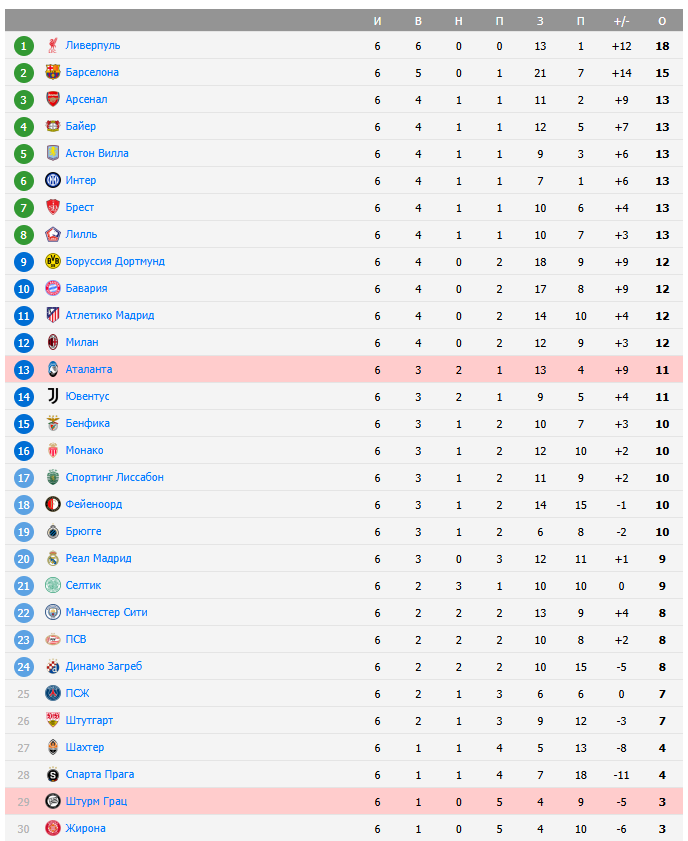Screen dimensions: 688x841
Task: Click the Celtic club crest icon
Action: pos(53,585)
